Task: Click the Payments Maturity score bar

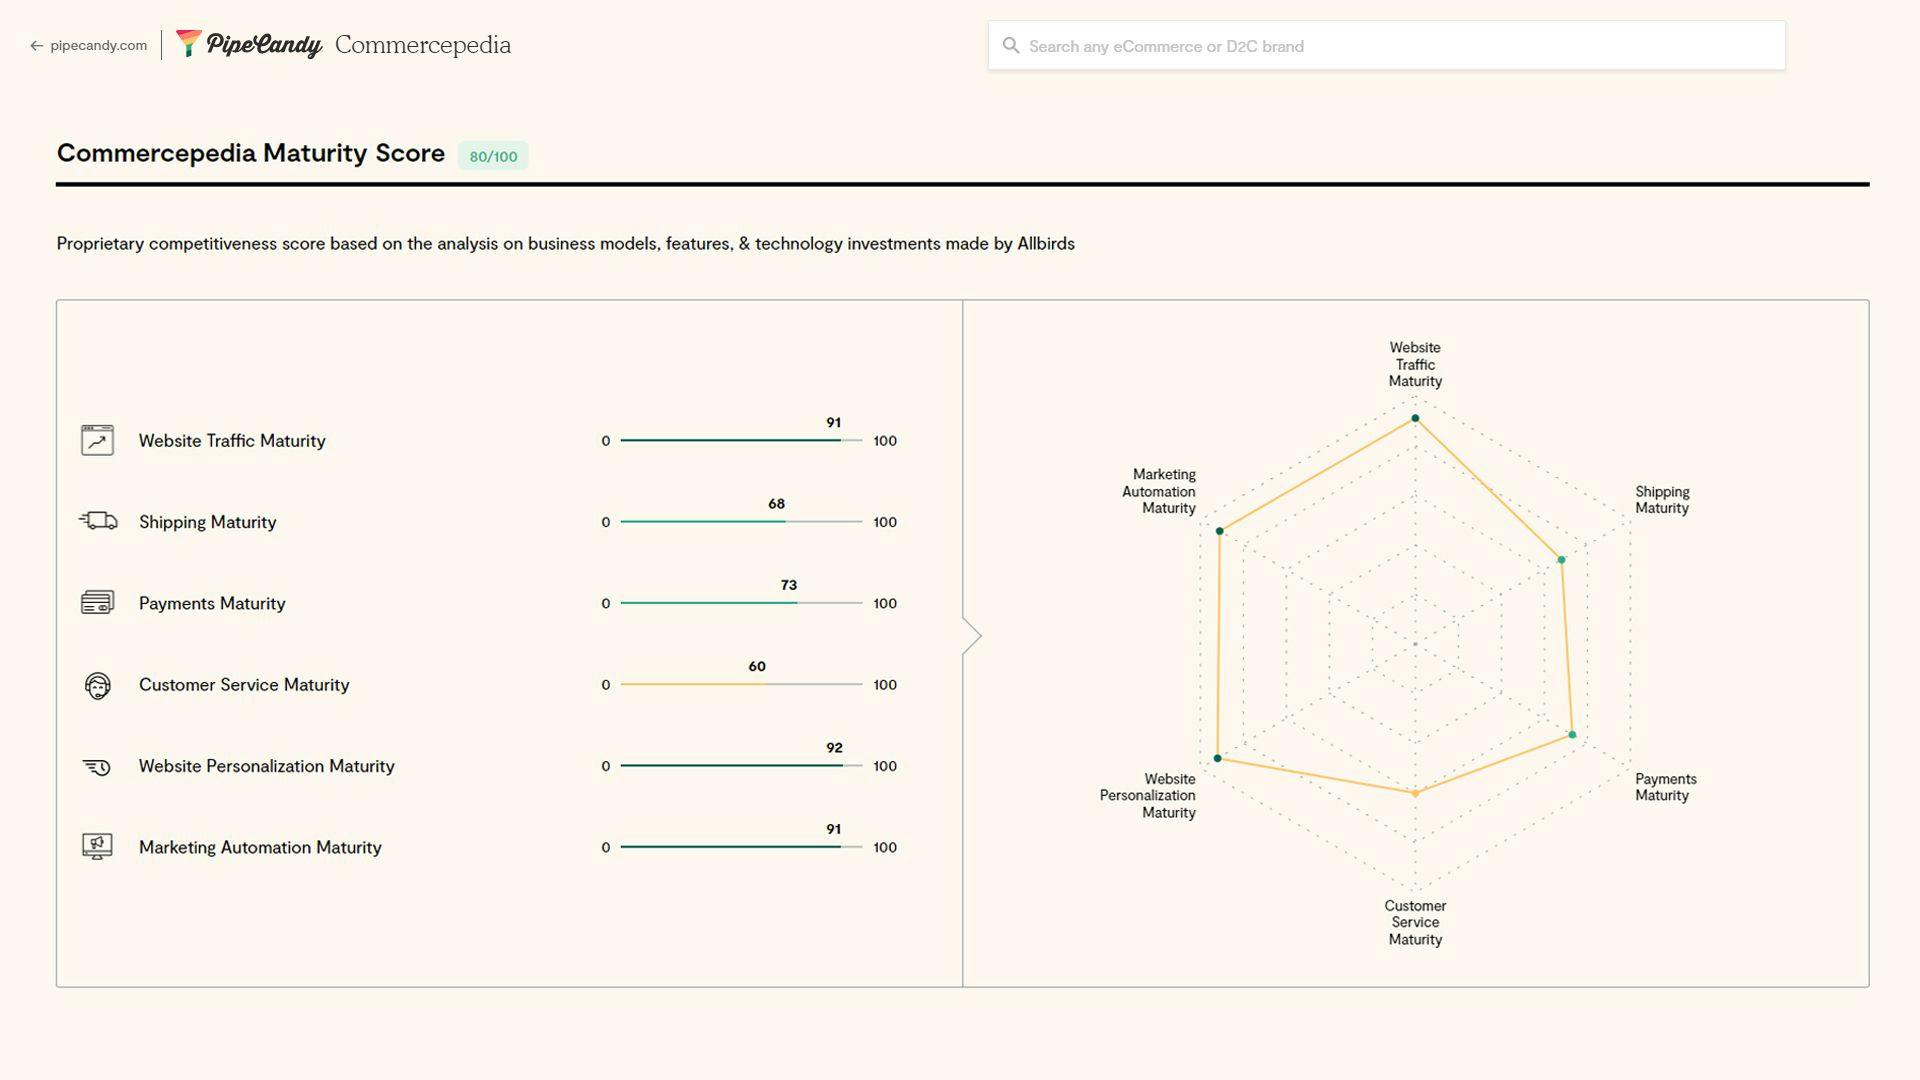Action: tap(741, 603)
